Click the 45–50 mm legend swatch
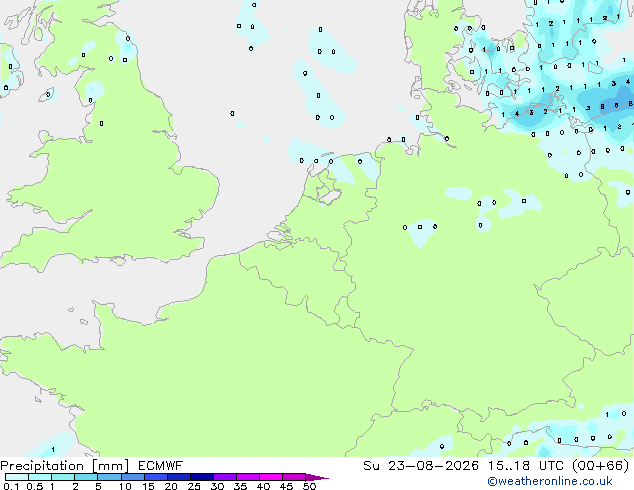The height and width of the screenshot is (490, 634). [294, 477]
